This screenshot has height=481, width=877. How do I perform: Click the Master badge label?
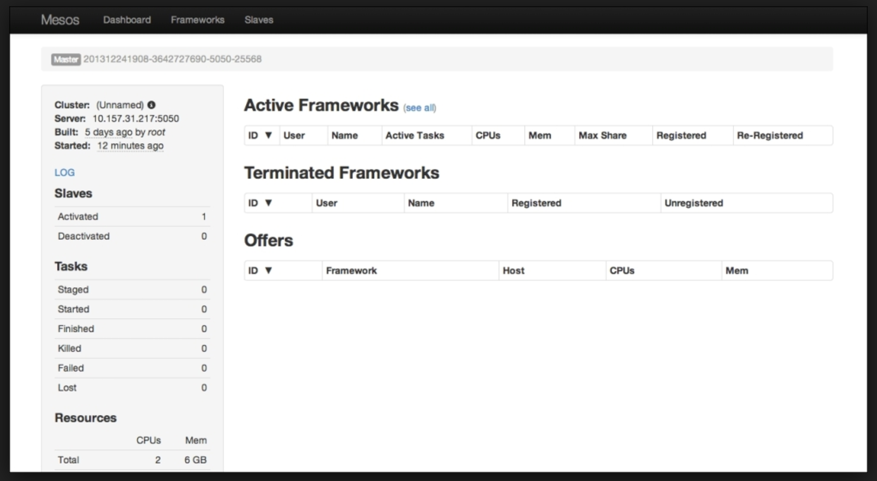tap(66, 59)
